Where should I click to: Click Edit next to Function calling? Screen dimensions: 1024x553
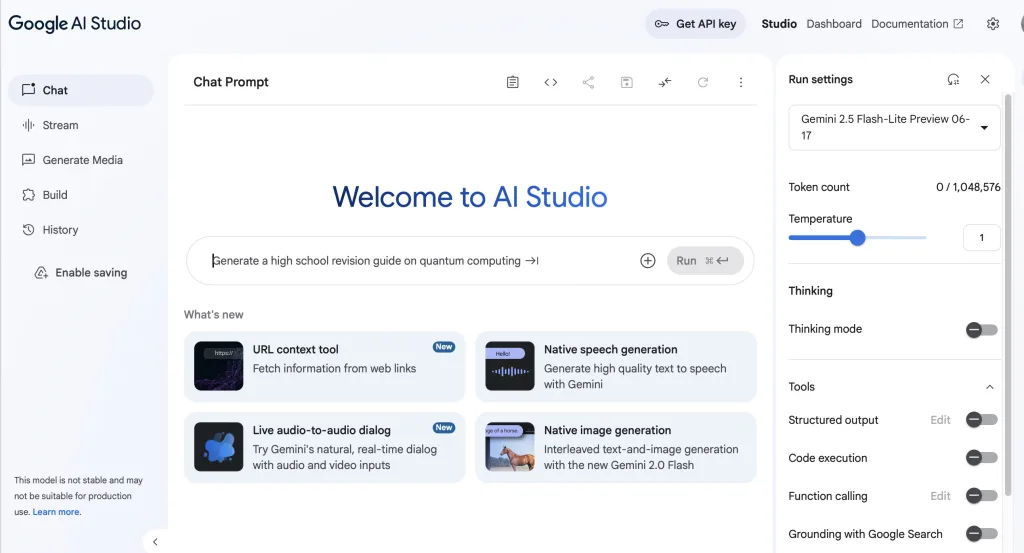coord(940,496)
